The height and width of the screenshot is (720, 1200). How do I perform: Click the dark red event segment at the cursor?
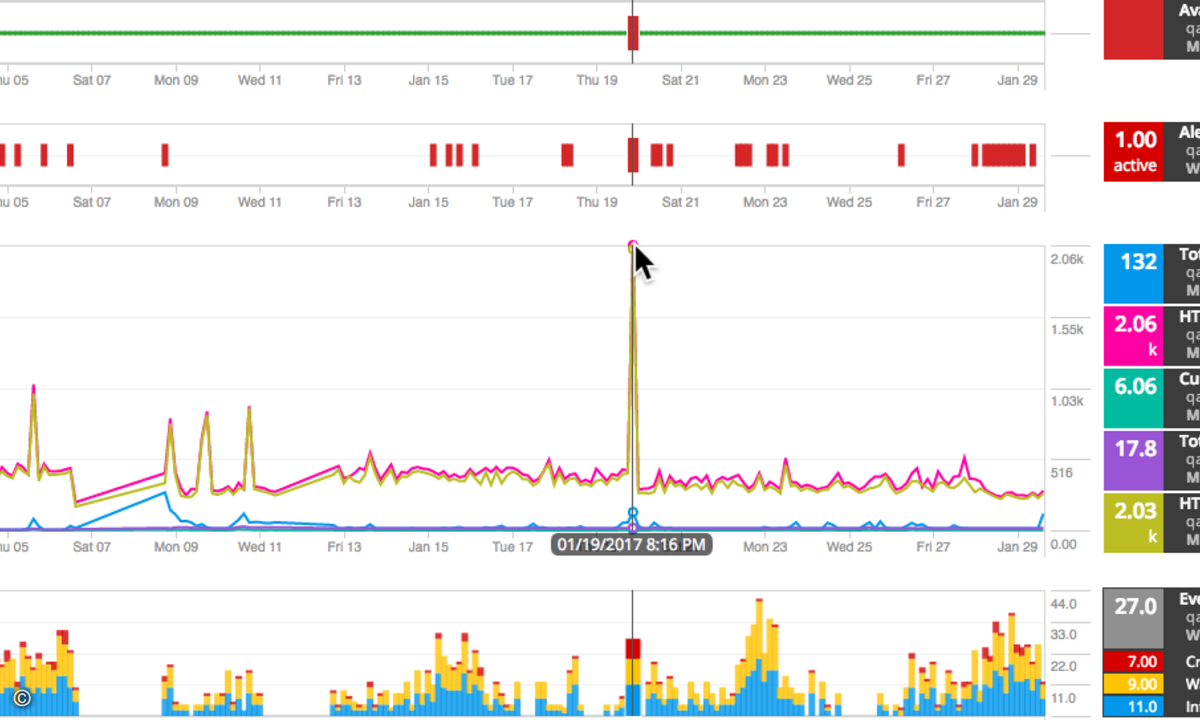click(x=633, y=648)
